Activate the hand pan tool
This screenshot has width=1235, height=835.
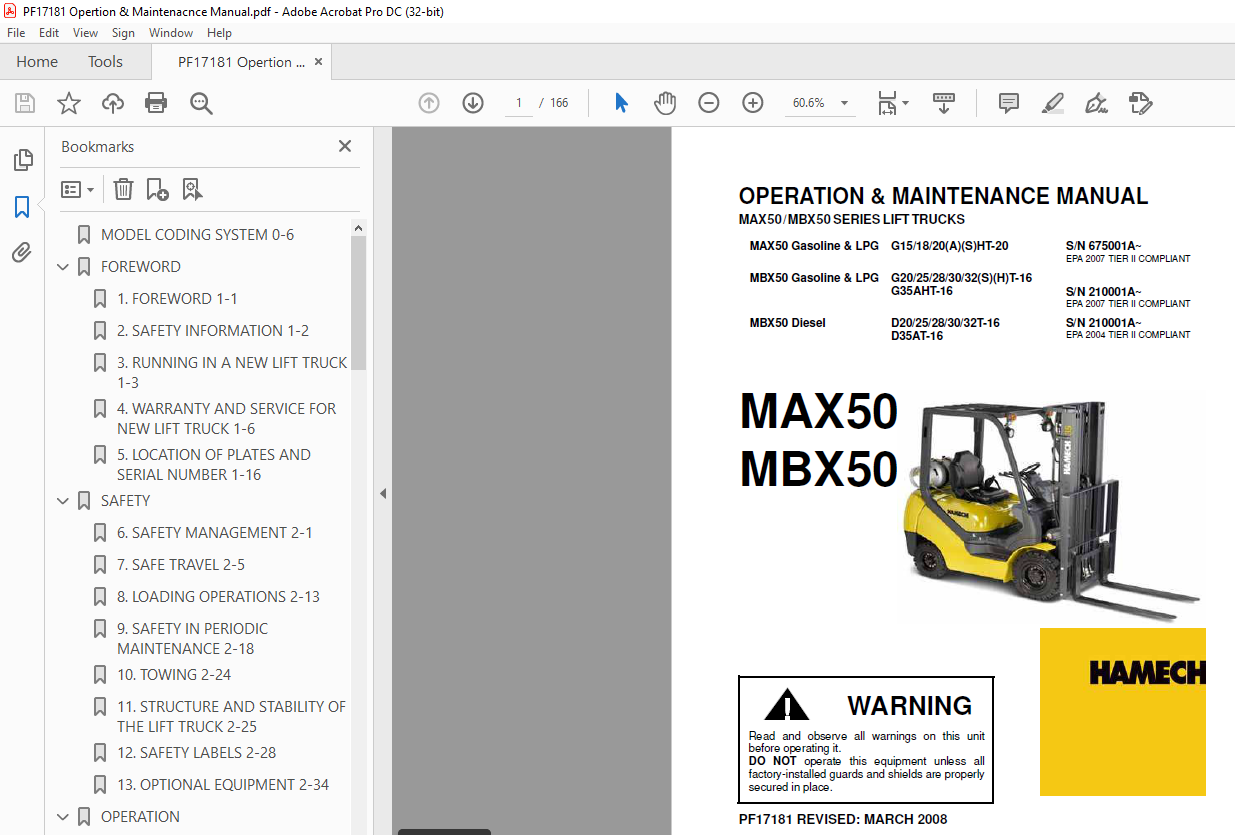pos(665,103)
